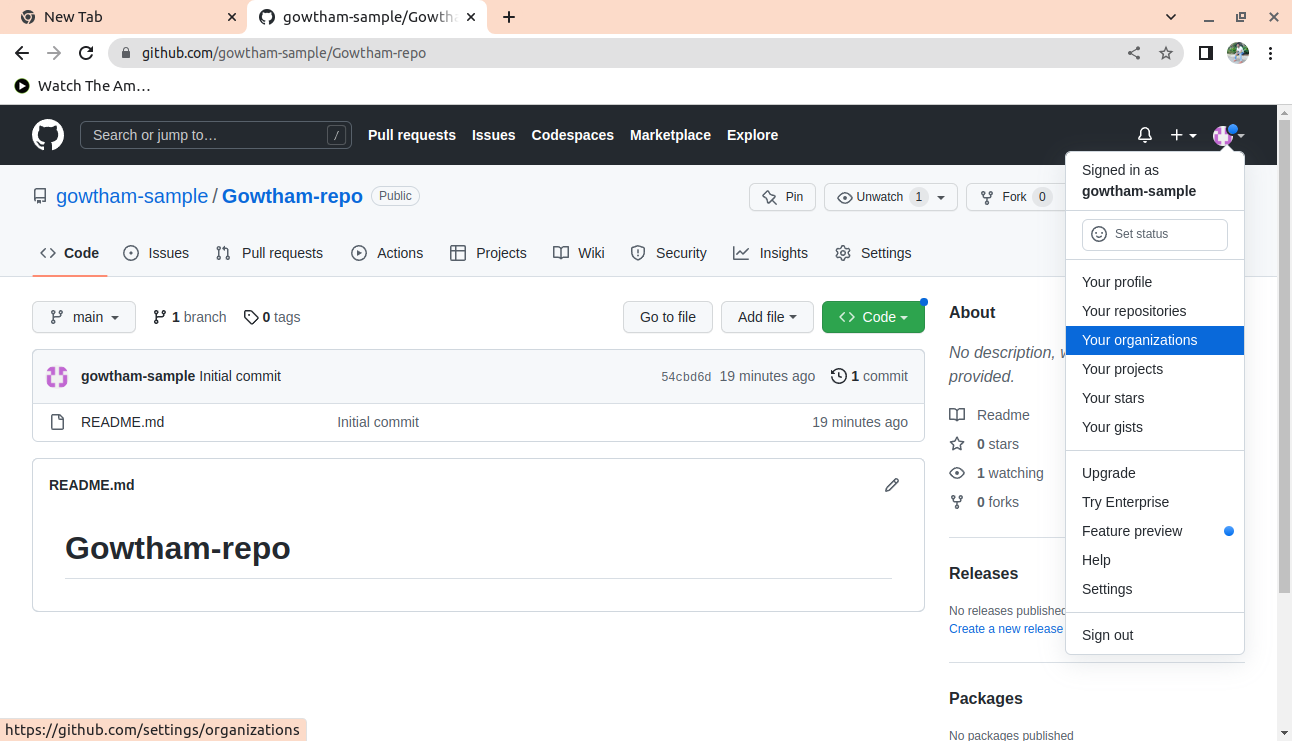Select Your organizations from user menu
Screen dimensions: 1292x741
coord(1139,340)
